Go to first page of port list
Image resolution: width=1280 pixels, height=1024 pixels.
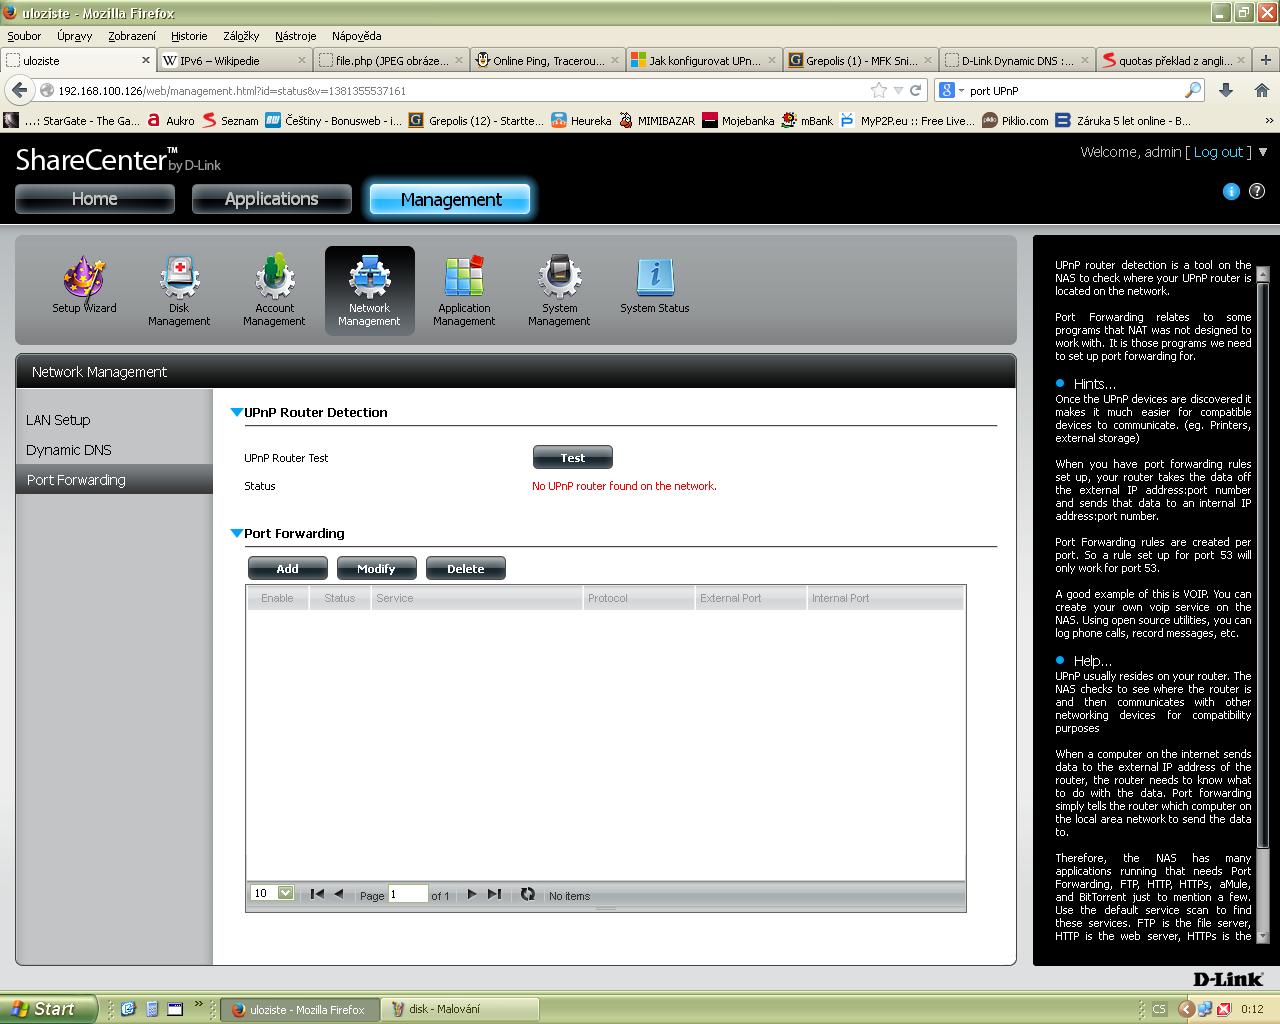[317, 894]
